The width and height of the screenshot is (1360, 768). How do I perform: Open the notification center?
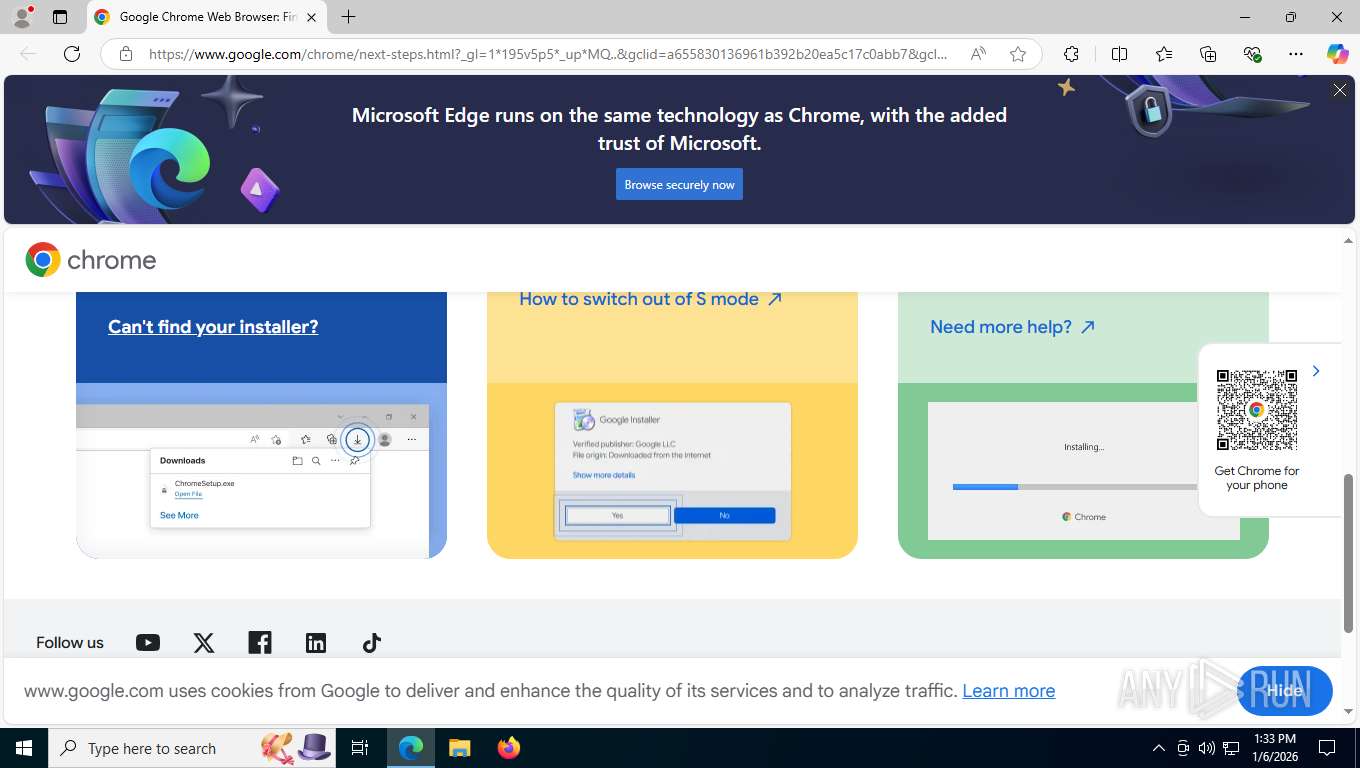[x=1327, y=748]
